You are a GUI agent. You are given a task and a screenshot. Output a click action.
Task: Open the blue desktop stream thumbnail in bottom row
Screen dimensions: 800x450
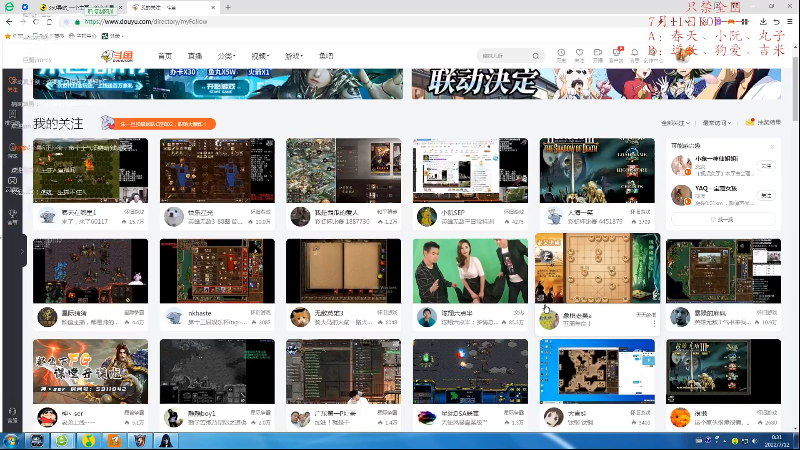(x=597, y=371)
